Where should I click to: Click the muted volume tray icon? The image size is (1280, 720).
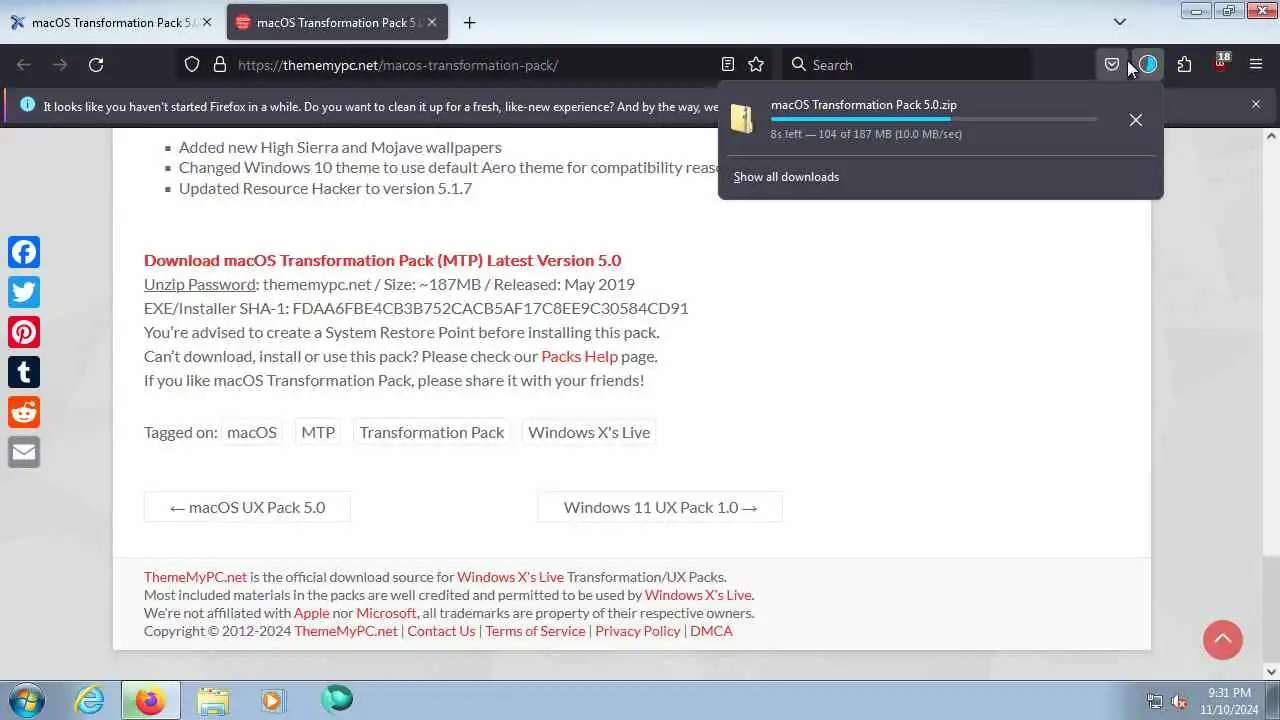tap(1179, 701)
